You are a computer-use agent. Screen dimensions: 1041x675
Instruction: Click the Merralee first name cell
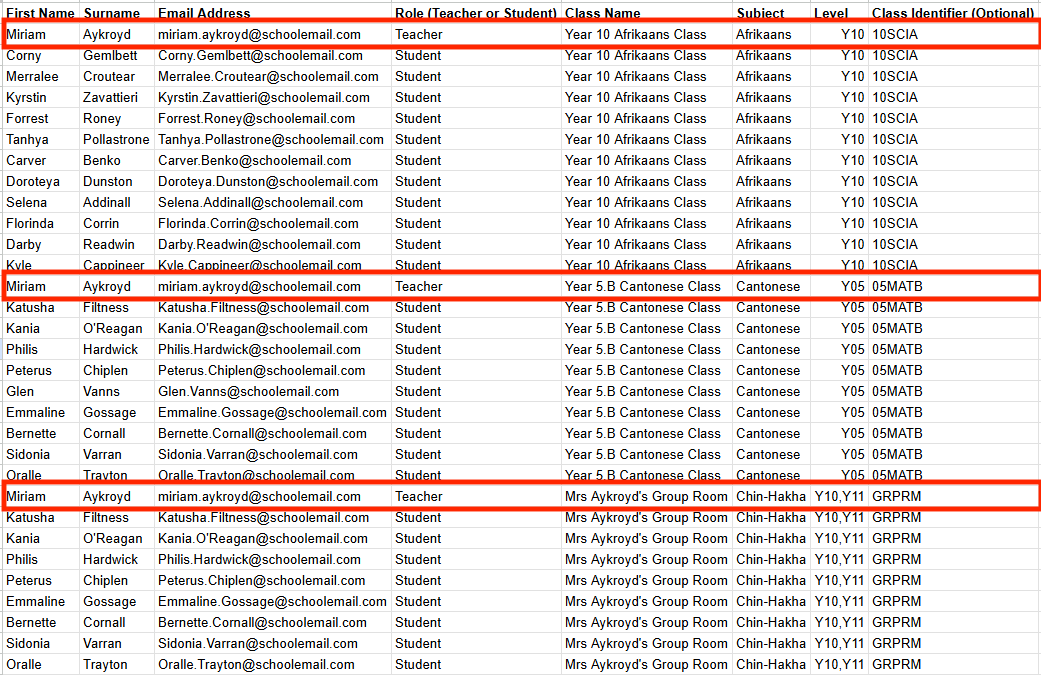40,77
